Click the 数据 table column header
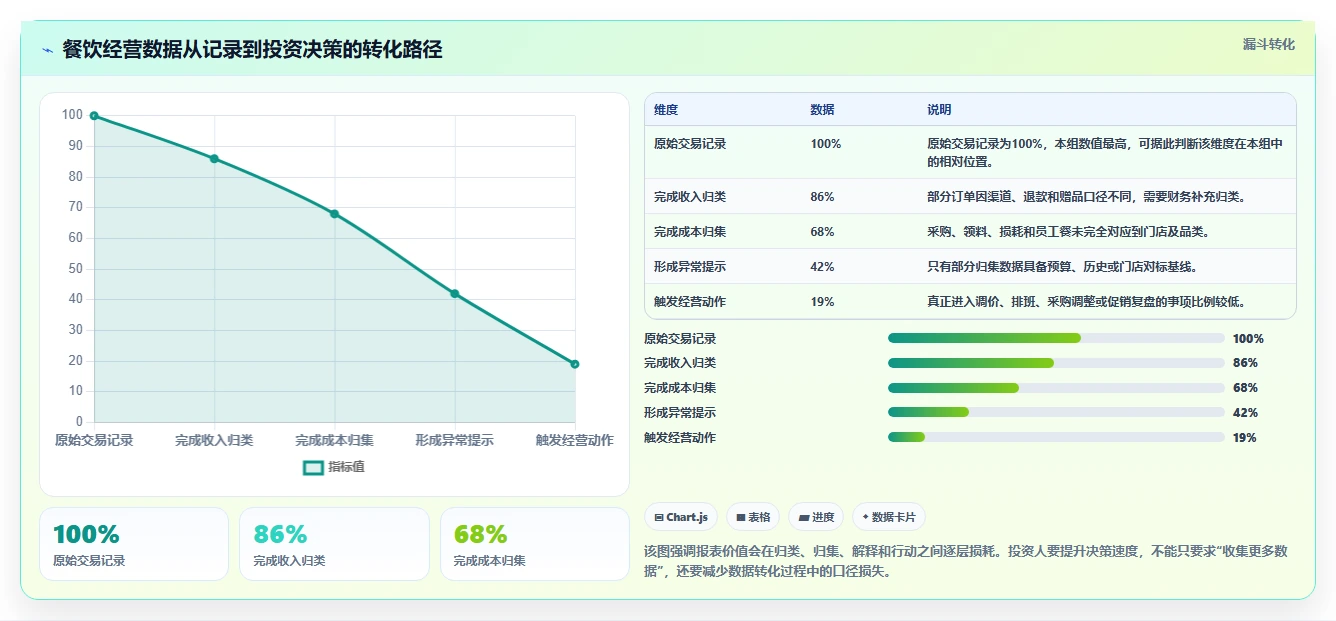This screenshot has height=621, width=1336. (x=822, y=110)
